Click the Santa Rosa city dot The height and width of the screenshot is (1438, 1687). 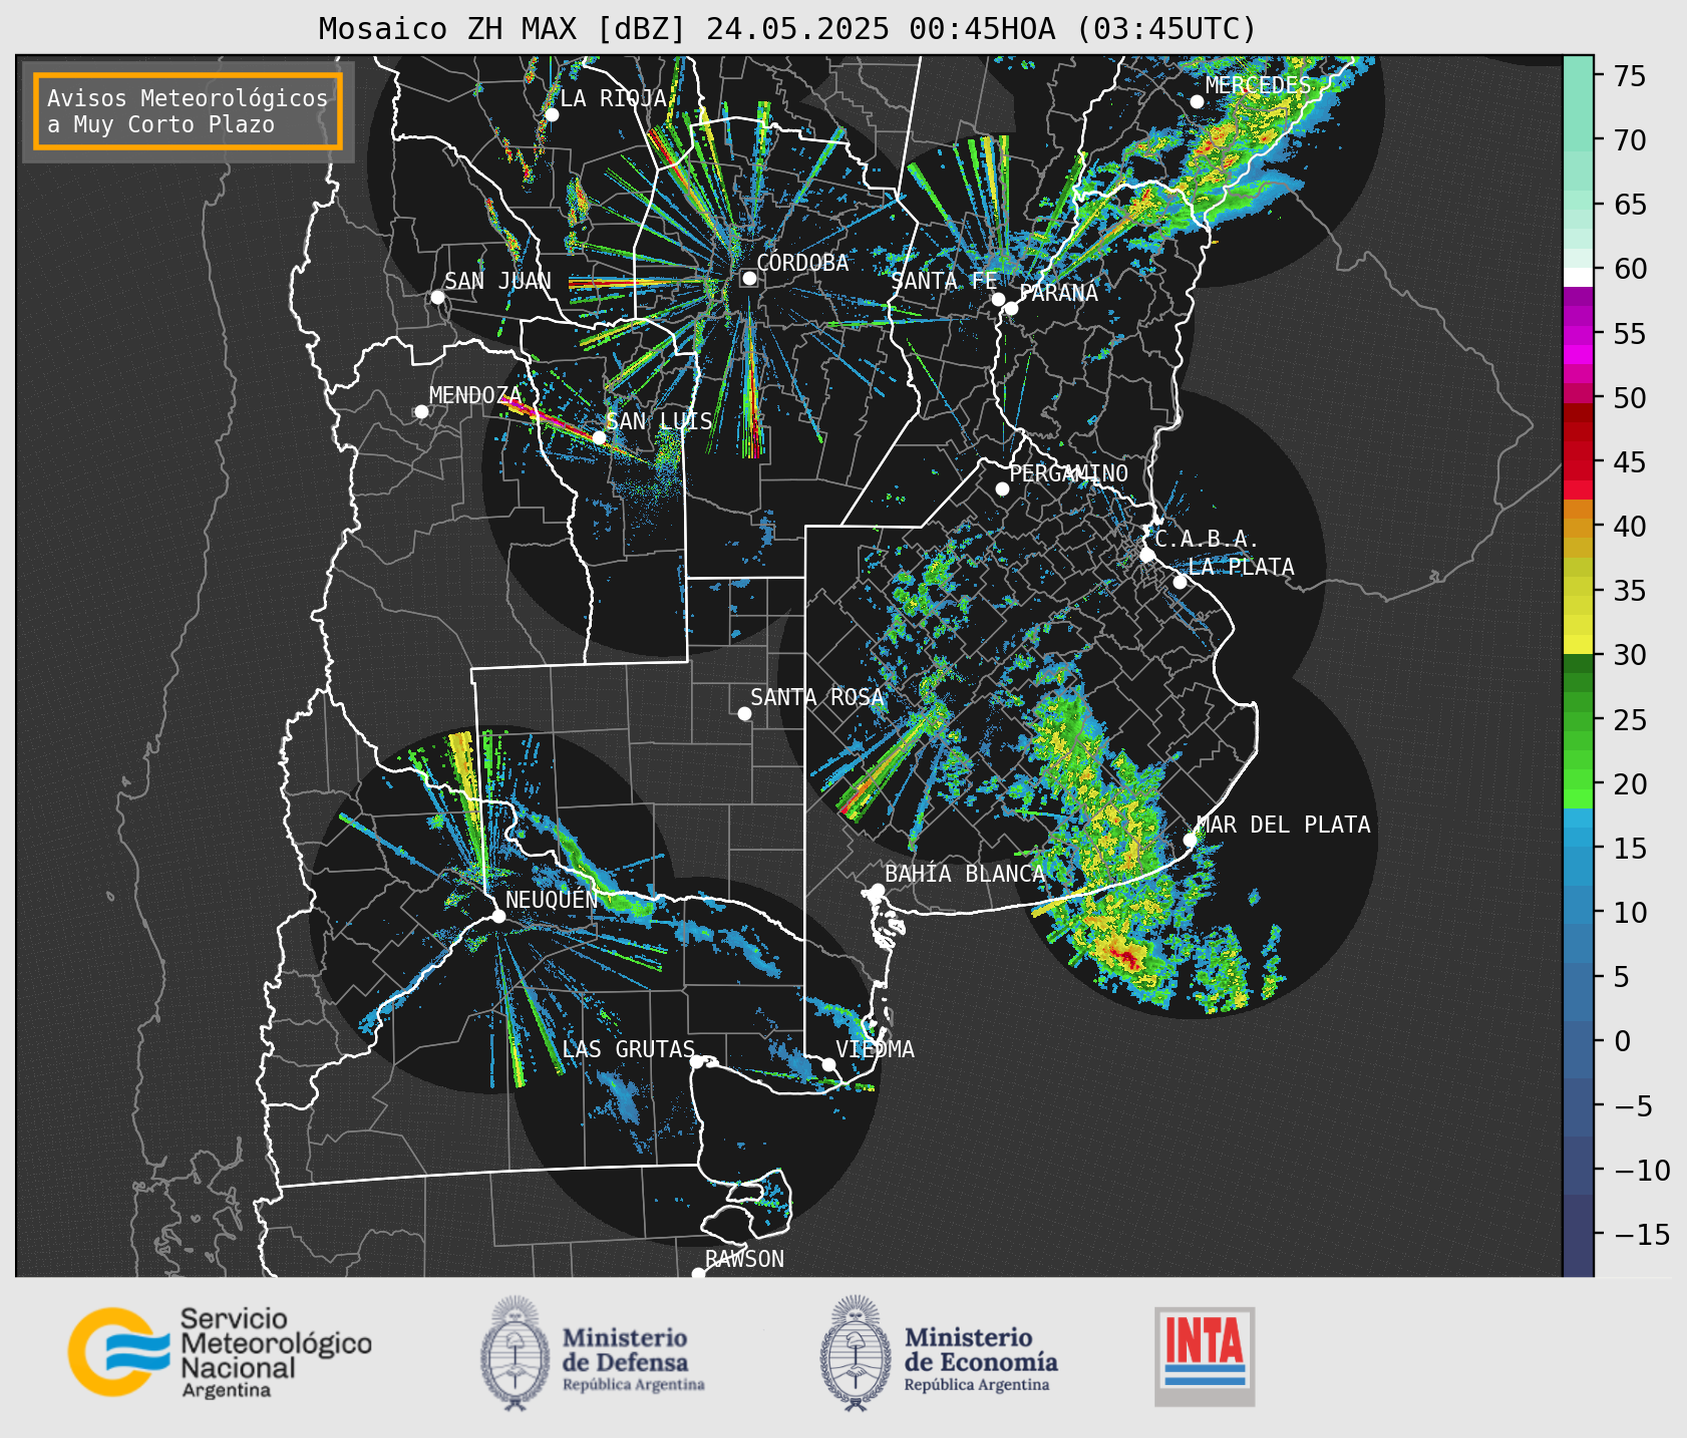[744, 713]
